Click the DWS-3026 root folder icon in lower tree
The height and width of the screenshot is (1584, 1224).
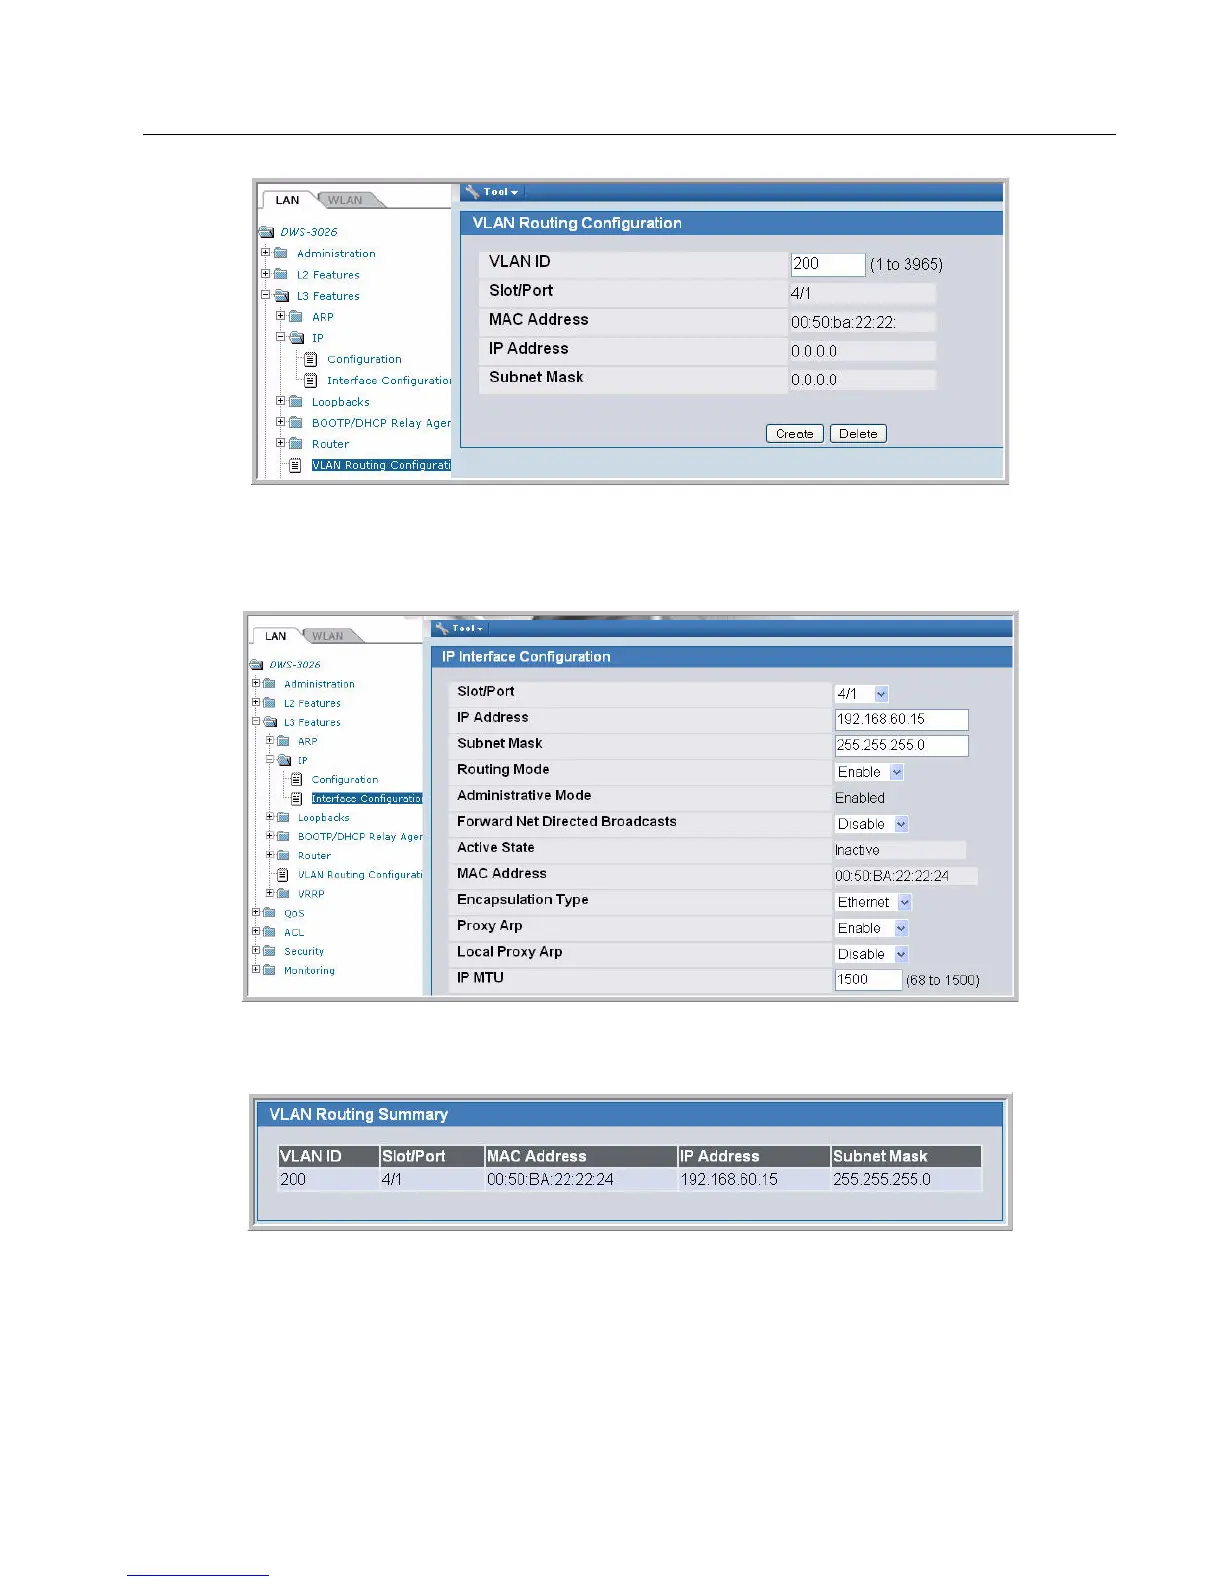click(x=257, y=665)
